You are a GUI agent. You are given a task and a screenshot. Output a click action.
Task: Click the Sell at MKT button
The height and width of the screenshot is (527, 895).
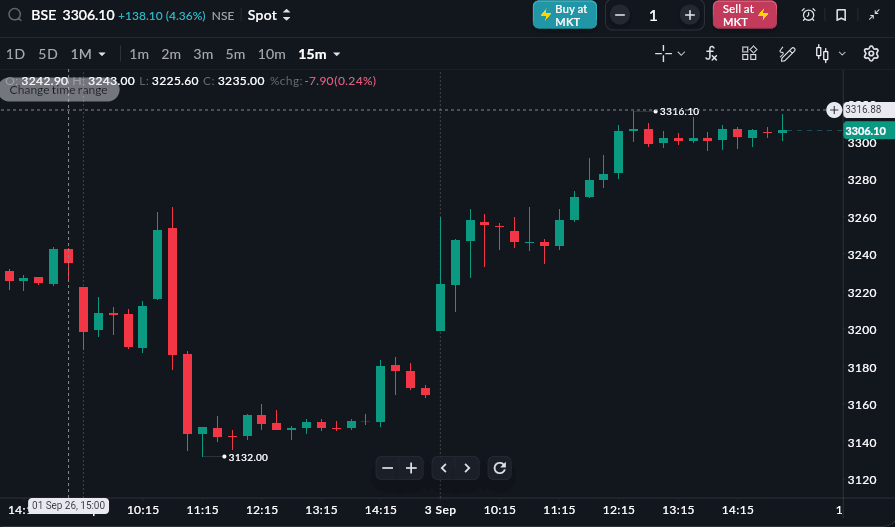tap(745, 15)
